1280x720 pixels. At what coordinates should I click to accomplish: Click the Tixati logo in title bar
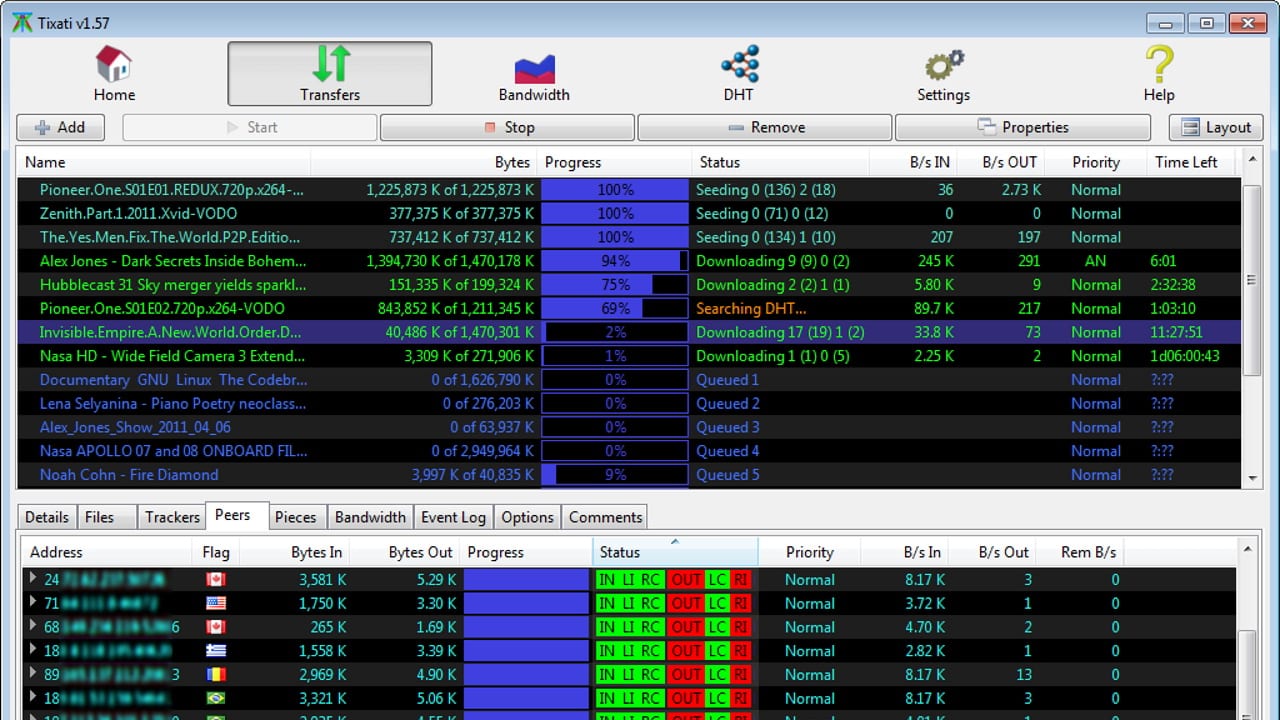point(21,22)
